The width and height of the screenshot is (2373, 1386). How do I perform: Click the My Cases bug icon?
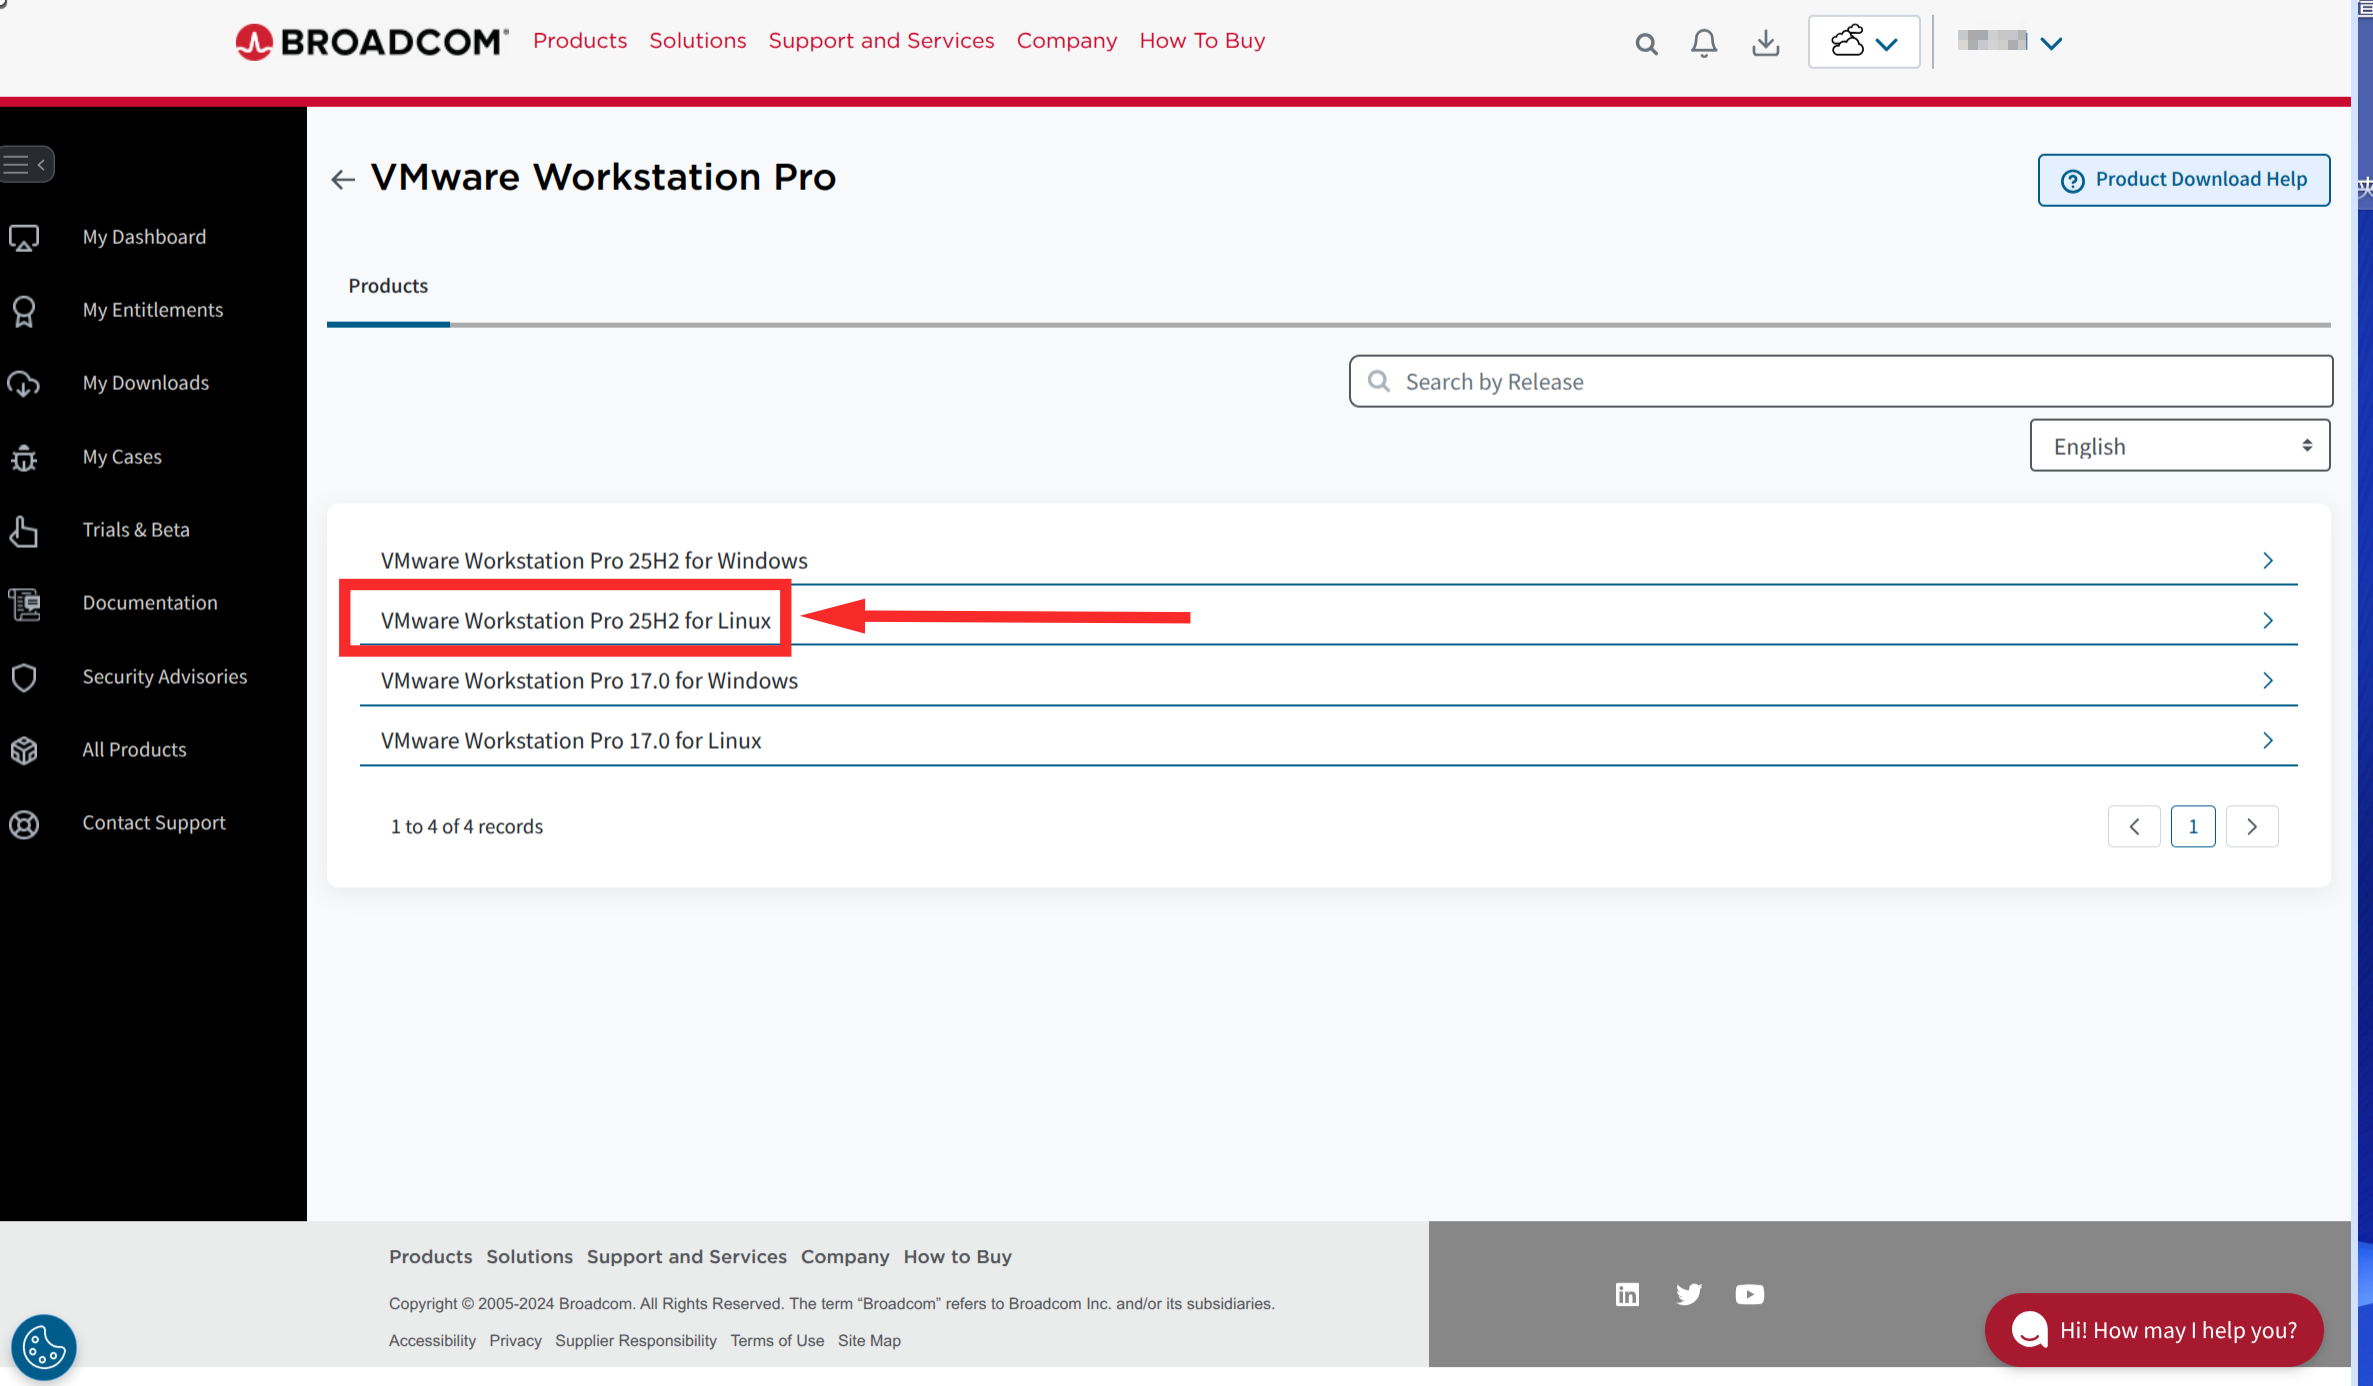(x=24, y=457)
